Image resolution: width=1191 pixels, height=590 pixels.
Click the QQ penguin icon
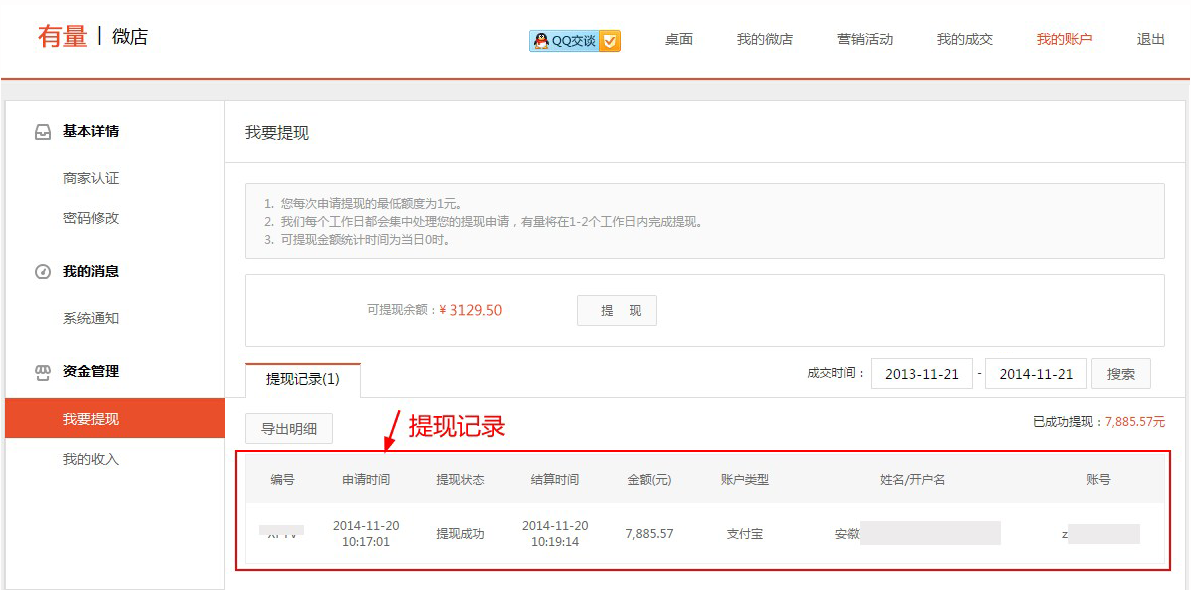pos(541,41)
